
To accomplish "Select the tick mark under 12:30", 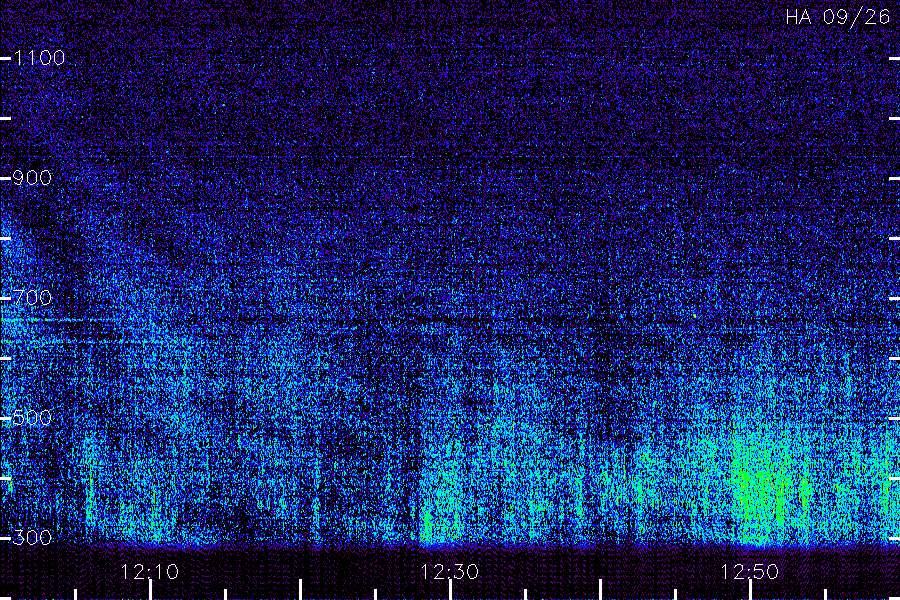I will (x=451, y=590).
